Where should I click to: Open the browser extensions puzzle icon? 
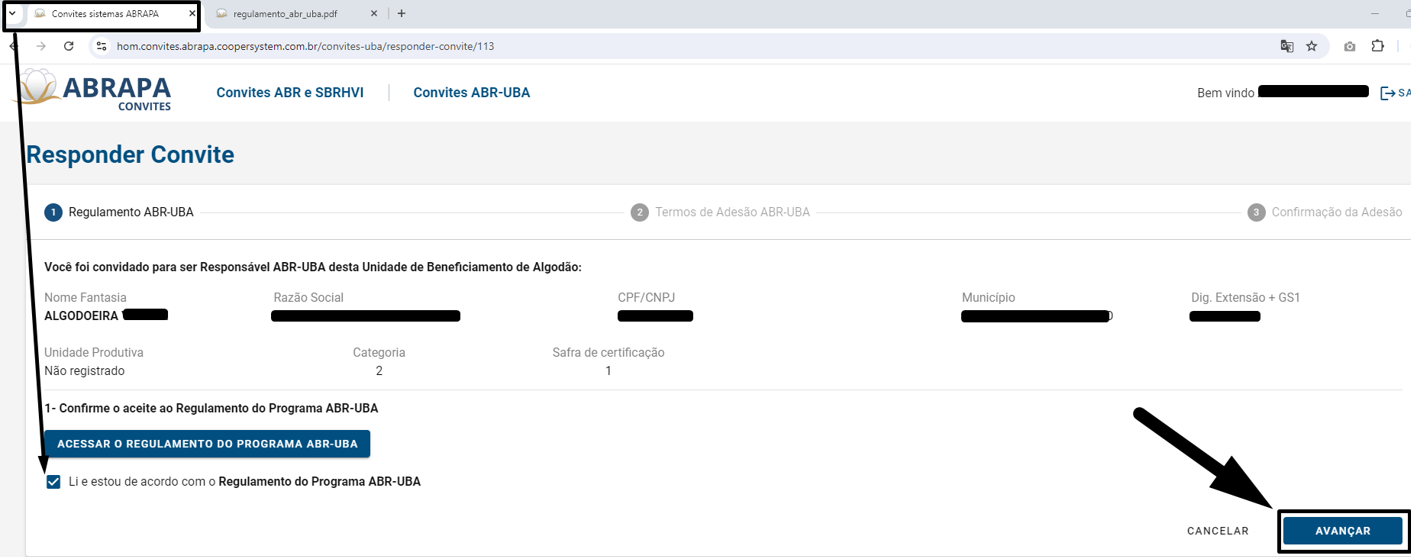tap(1378, 46)
